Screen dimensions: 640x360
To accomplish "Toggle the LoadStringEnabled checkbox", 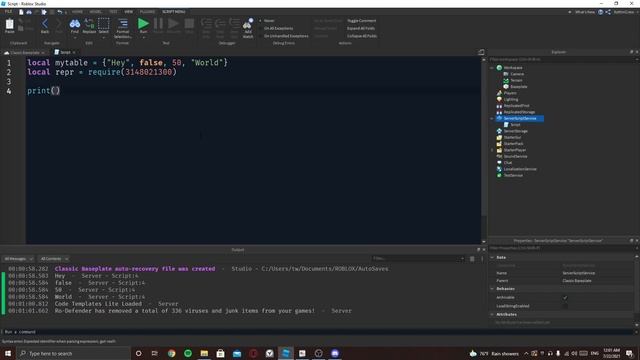I will [x=565, y=306].
